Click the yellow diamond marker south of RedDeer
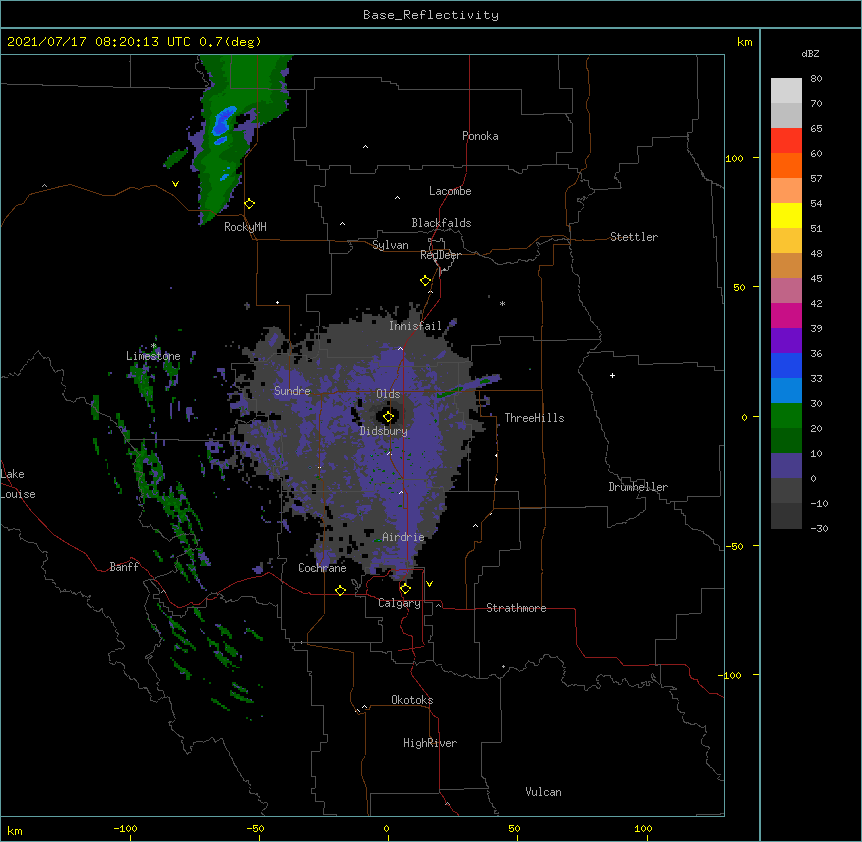This screenshot has height=842, width=862. [x=425, y=281]
